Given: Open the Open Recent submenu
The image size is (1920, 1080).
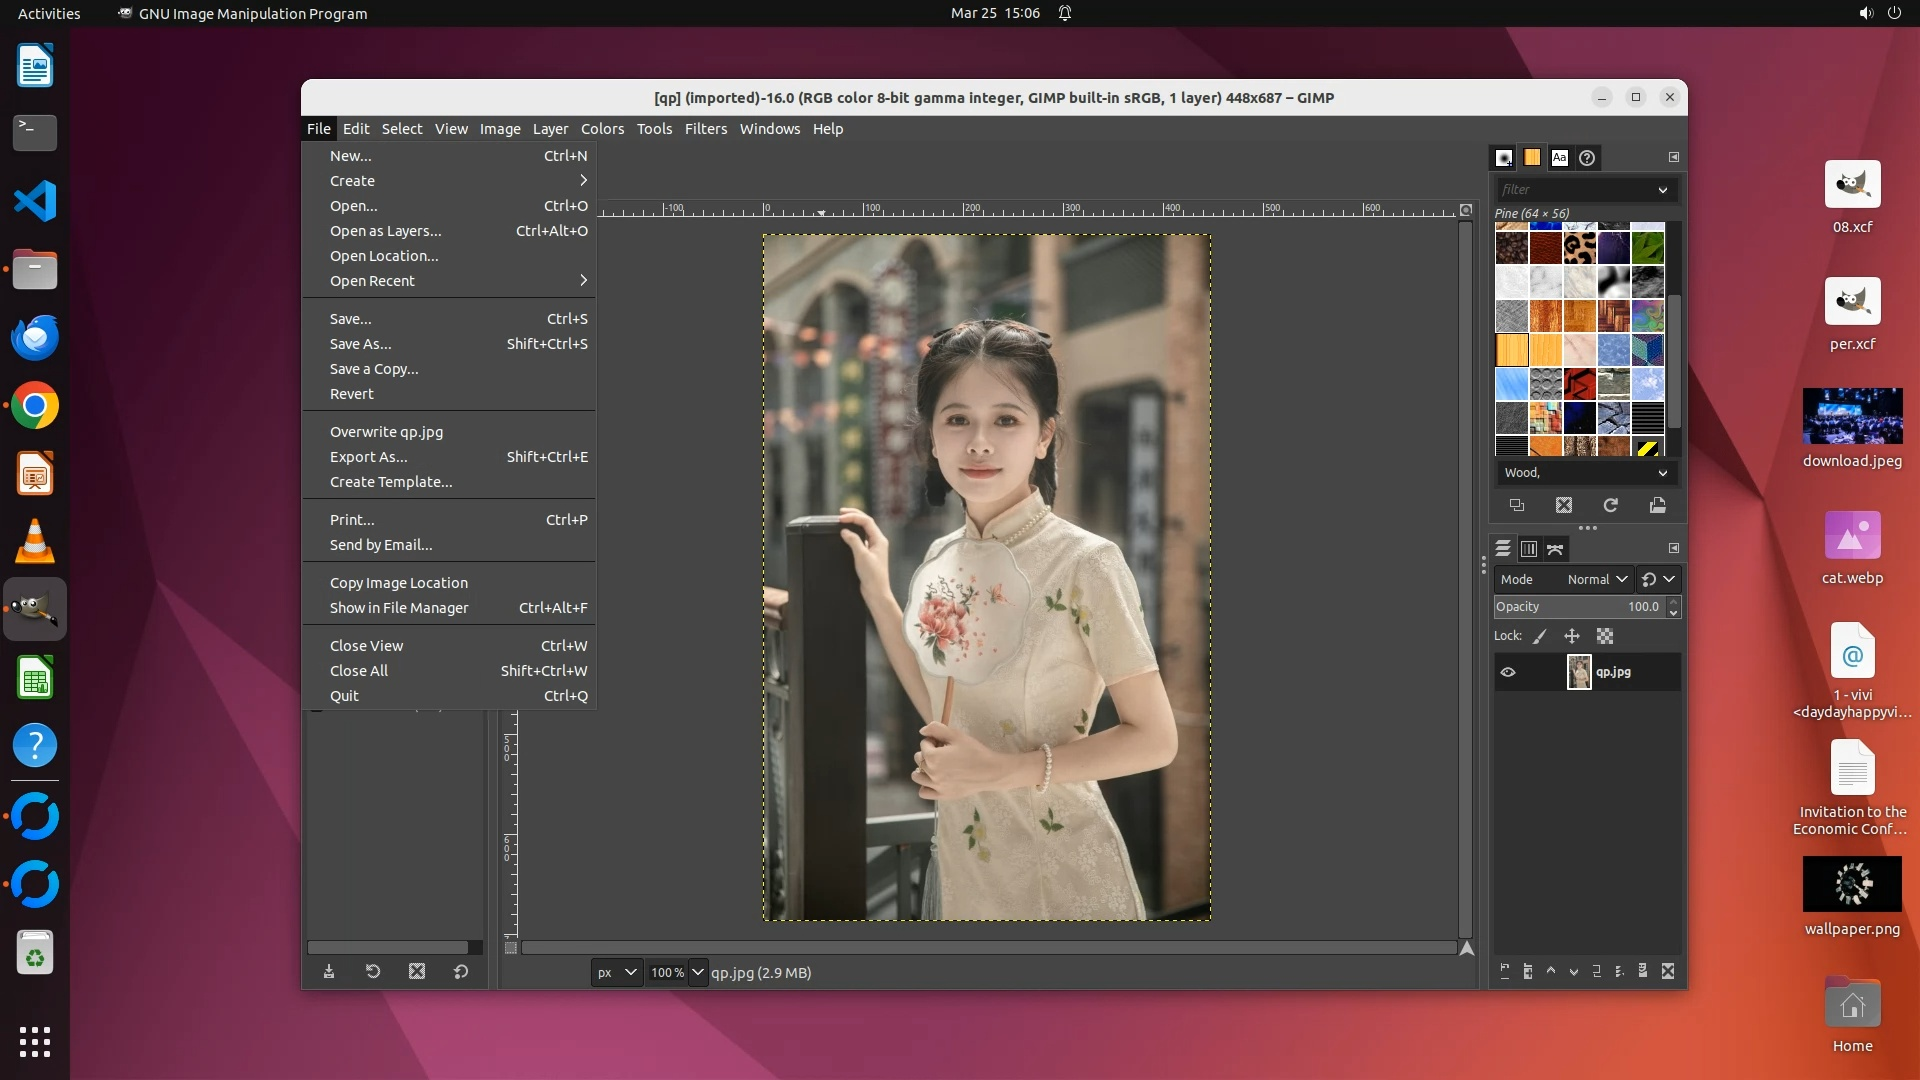Looking at the screenshot, I should pos(372,281).
